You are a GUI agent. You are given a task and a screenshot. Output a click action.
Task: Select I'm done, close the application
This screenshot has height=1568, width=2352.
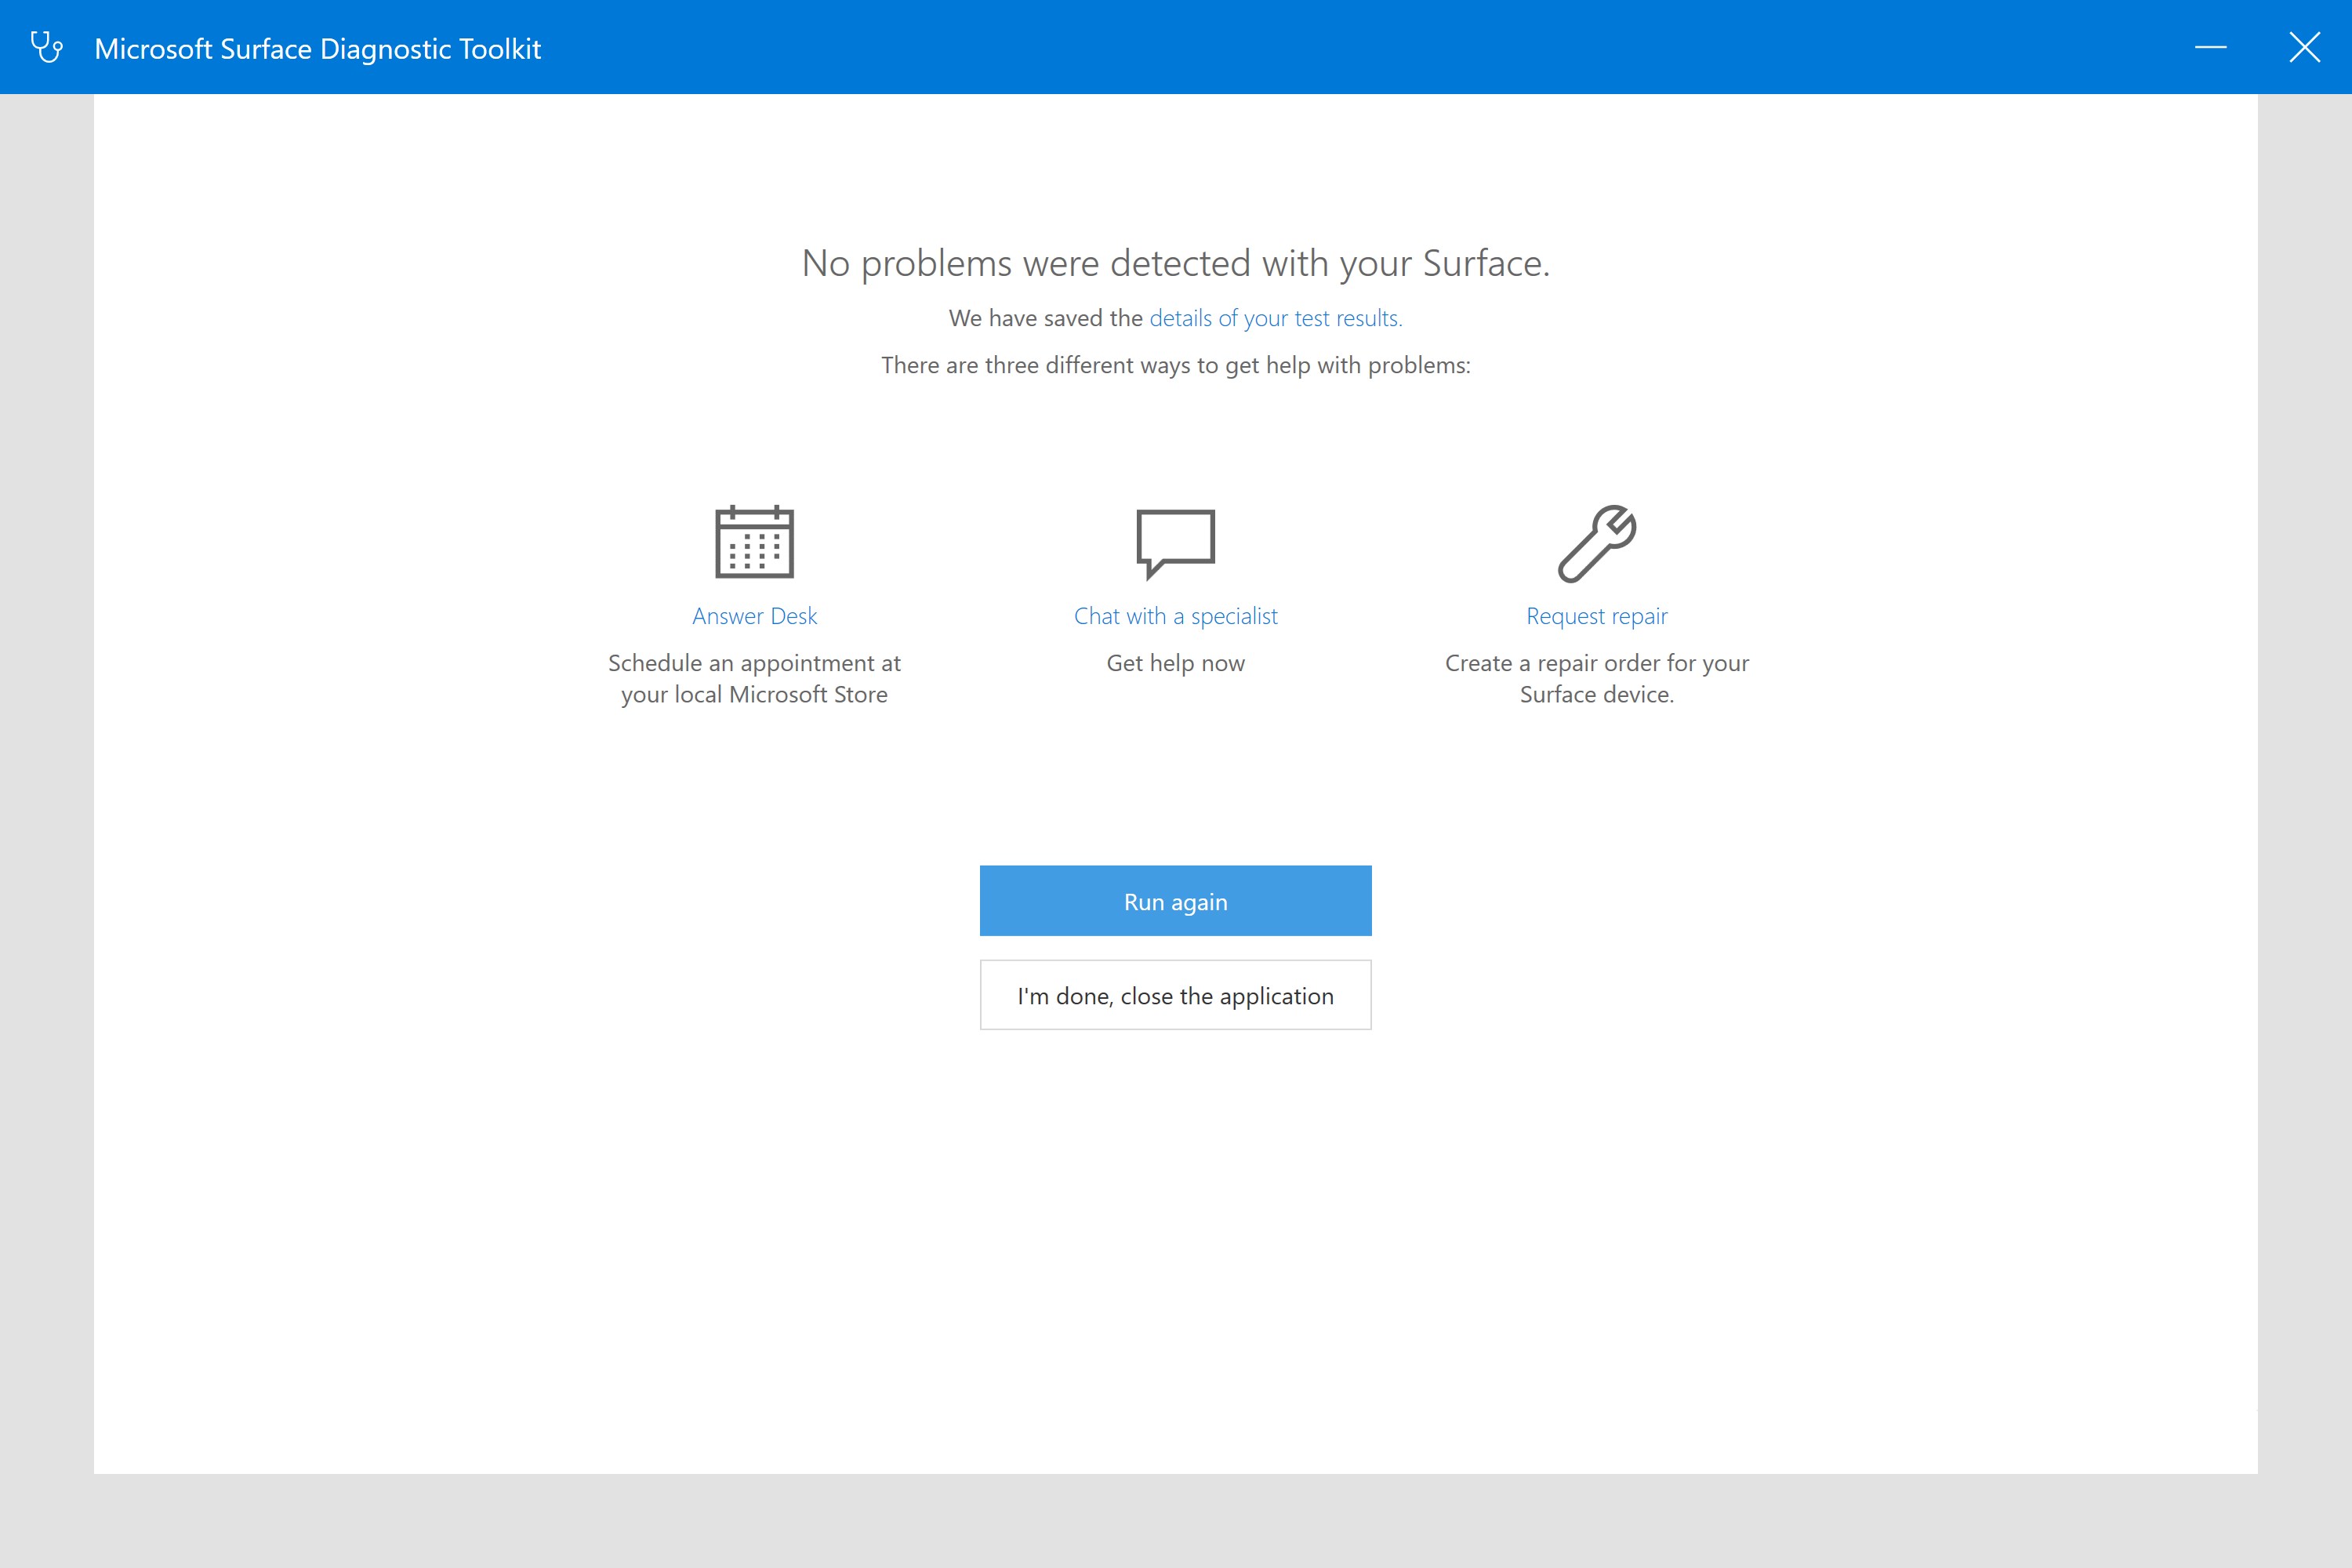(1175, 995)
